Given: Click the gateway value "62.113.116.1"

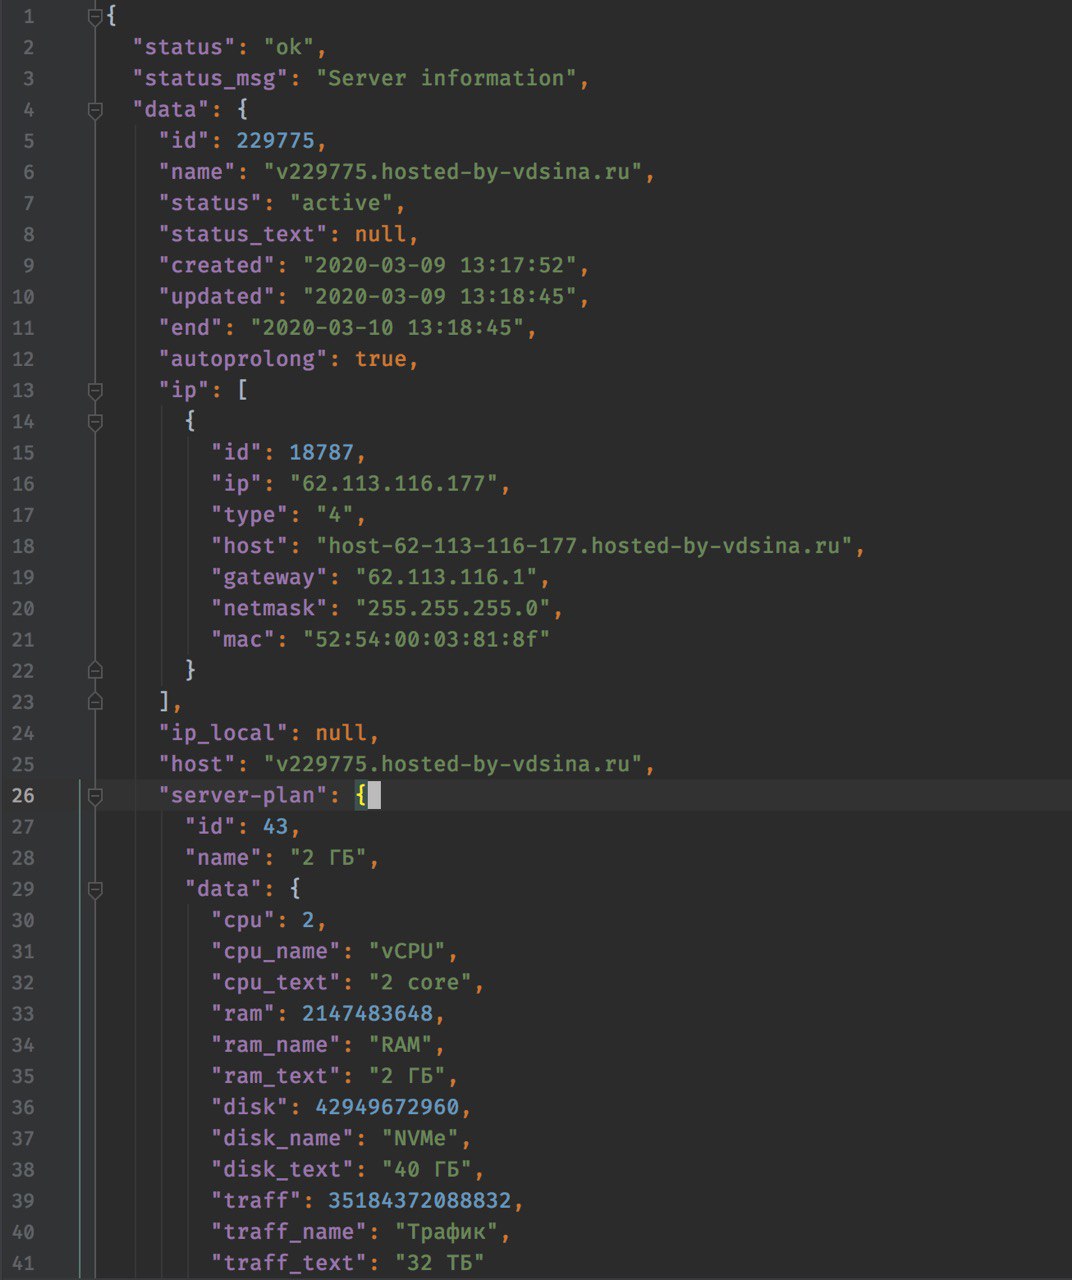Looking at the screenshot, I should click(446, 577).
